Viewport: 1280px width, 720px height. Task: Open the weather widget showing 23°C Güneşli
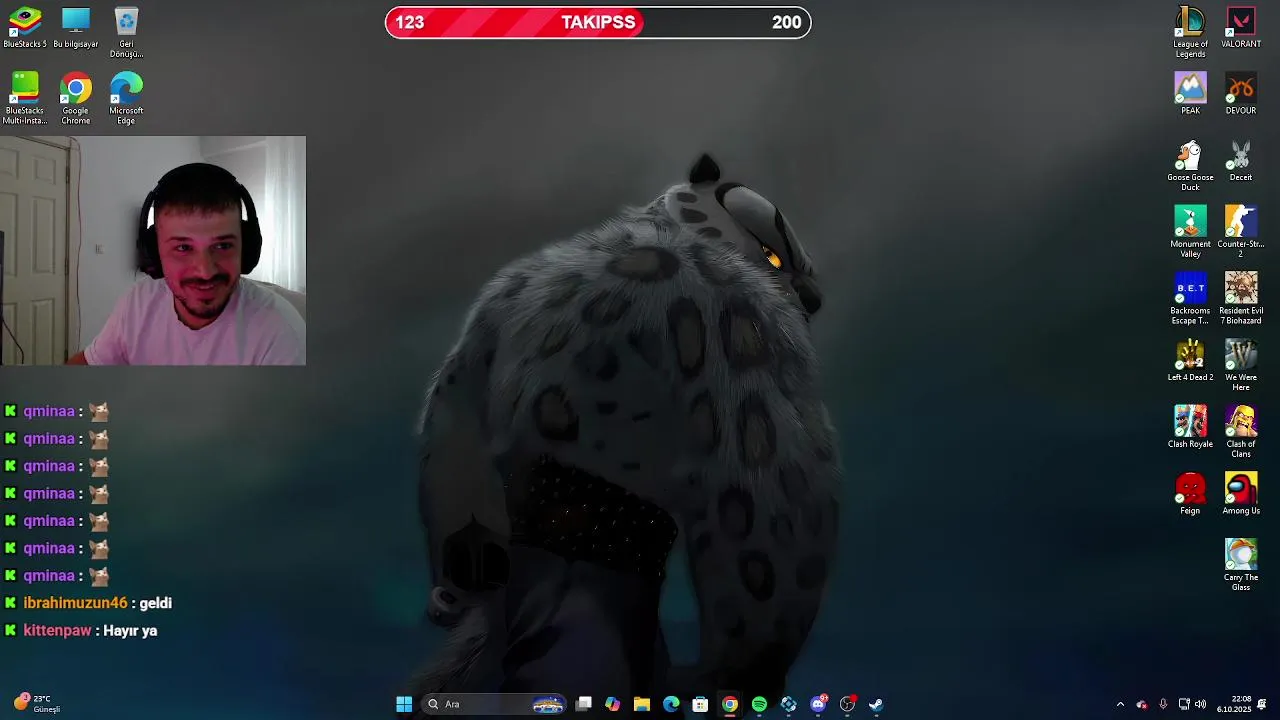pos(38,704)
